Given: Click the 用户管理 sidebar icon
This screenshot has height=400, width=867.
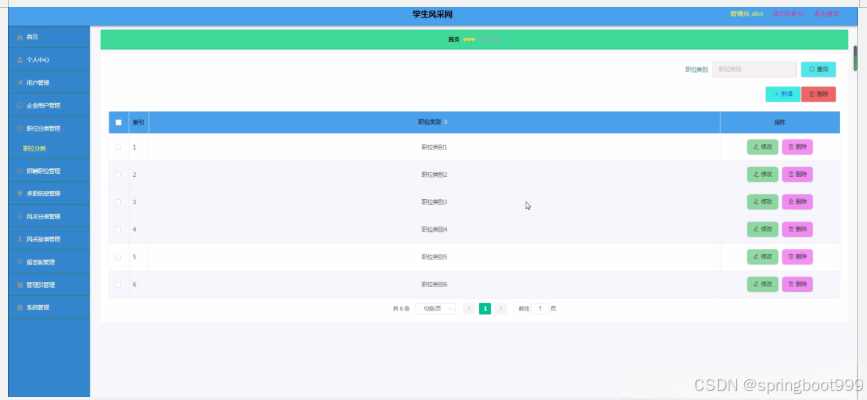Looking at the screenshot, I should (20, 82).
